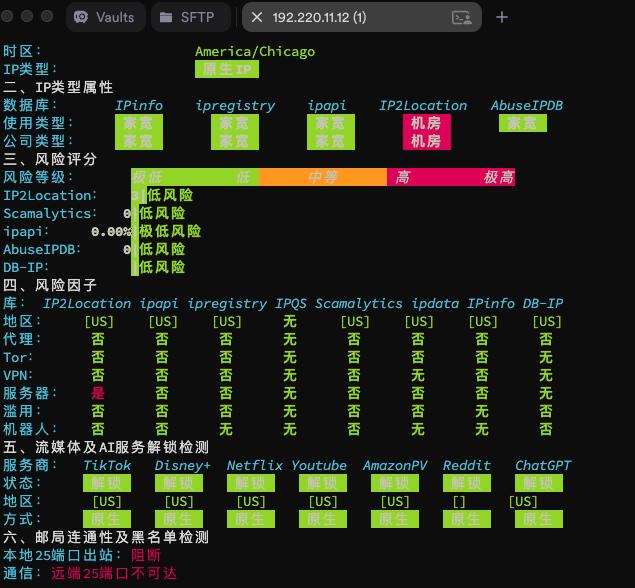Click "AbuseIPDB" in the 数据库 header row
This screenshot has height=588, width=635.
pyautogui.click(x=527, y=105)
